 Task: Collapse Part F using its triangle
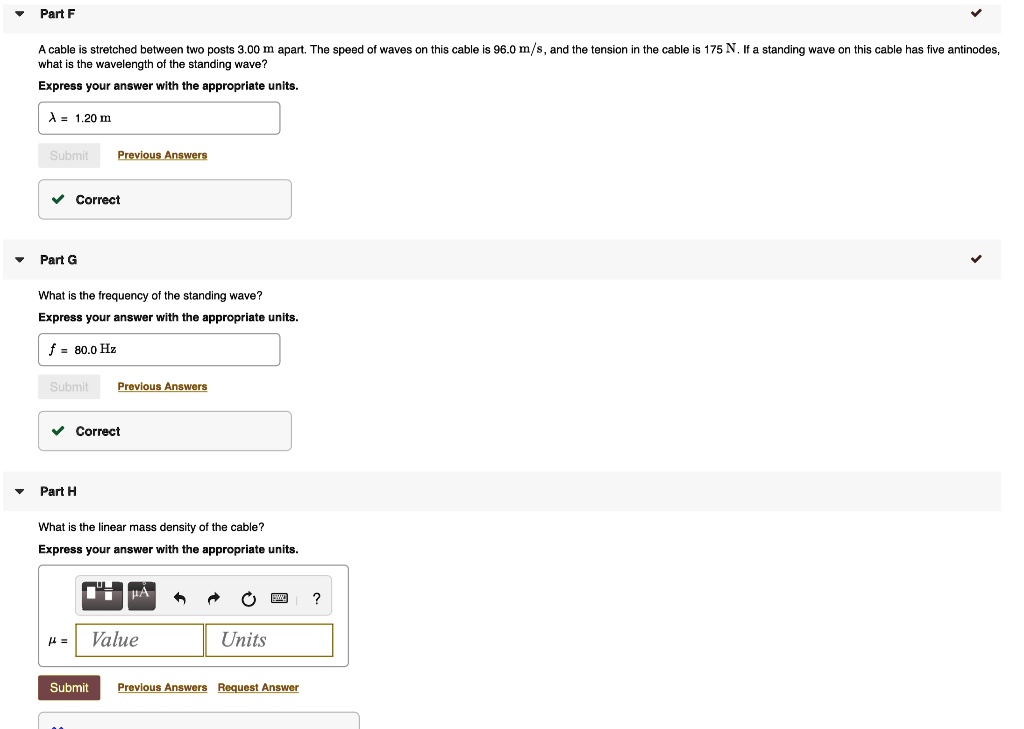[19, 14]
